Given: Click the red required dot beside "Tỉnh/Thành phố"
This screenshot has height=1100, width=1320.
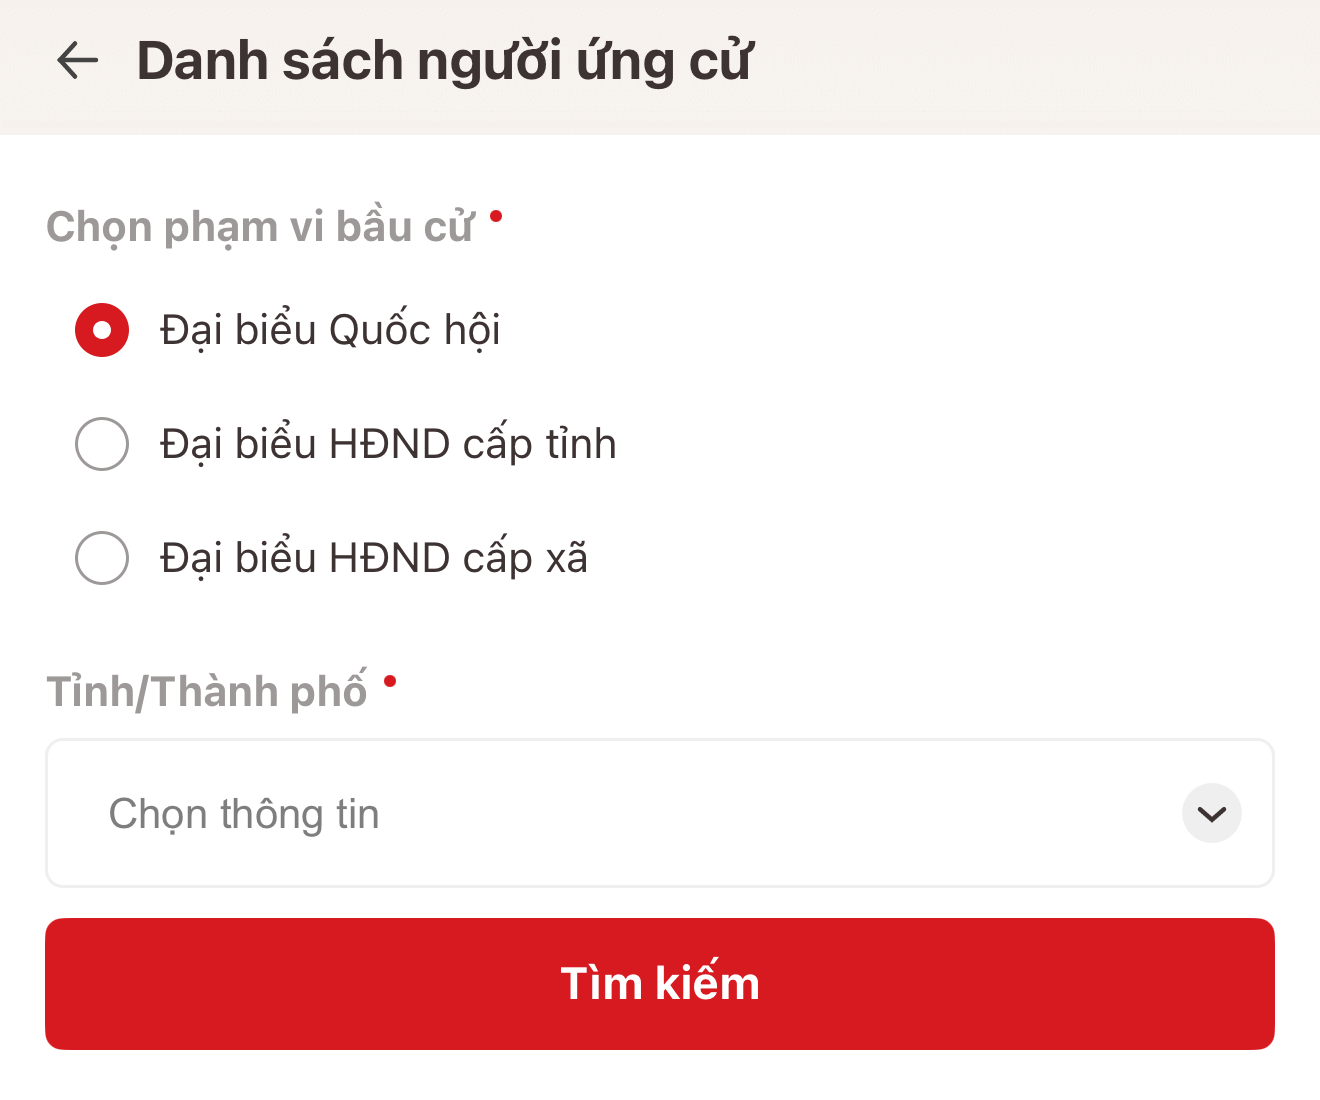Looking at the screenshot, I should click(x=390, y=681).
